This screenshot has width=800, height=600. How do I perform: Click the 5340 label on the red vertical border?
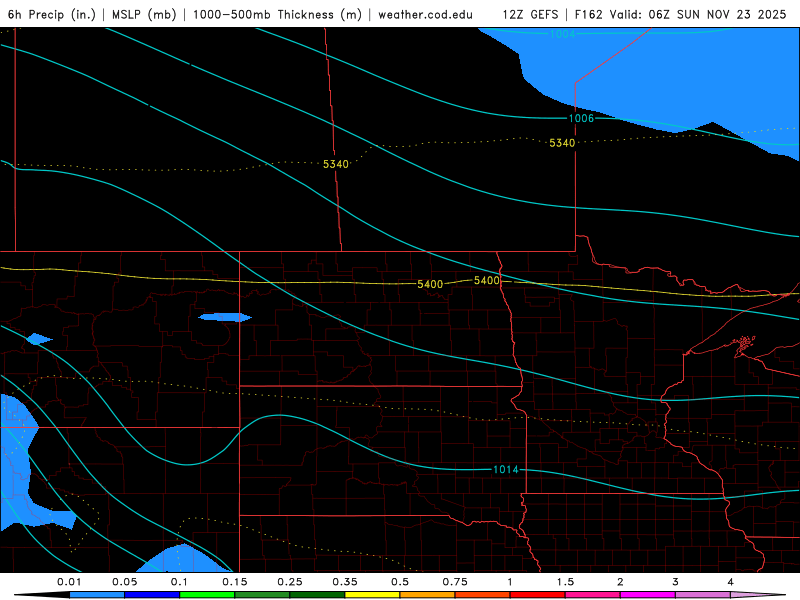point(336,164)
